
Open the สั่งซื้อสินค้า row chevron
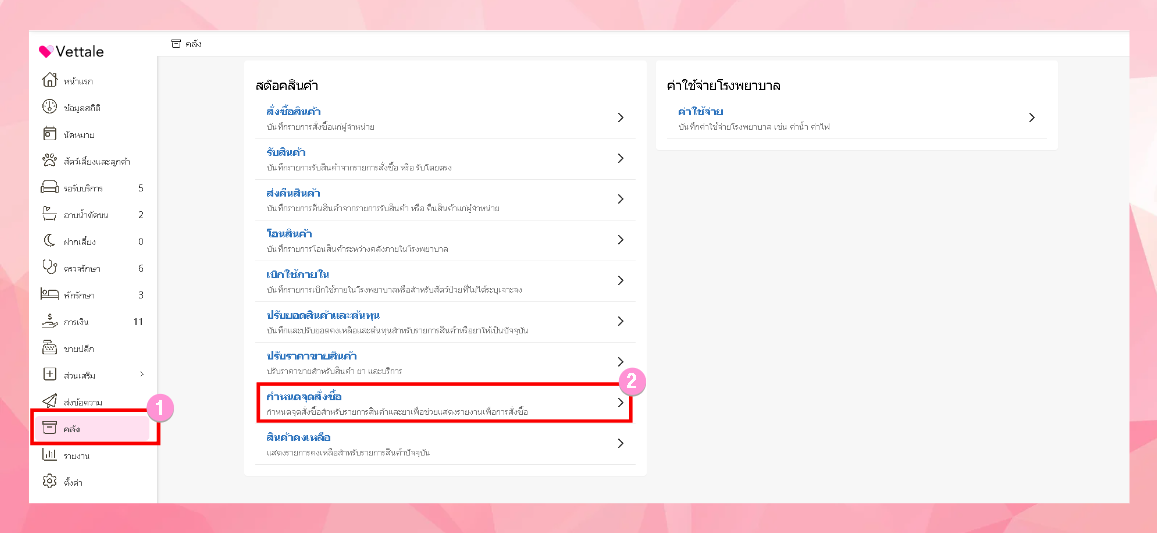[x=621, y=117]
